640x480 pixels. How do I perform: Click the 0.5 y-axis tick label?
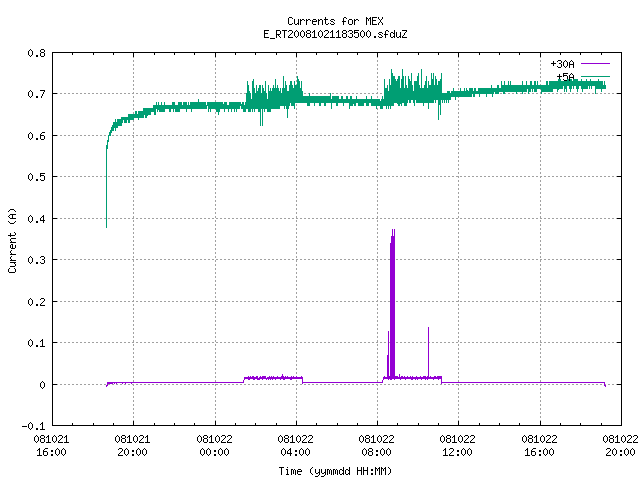(x=36, y=177)
